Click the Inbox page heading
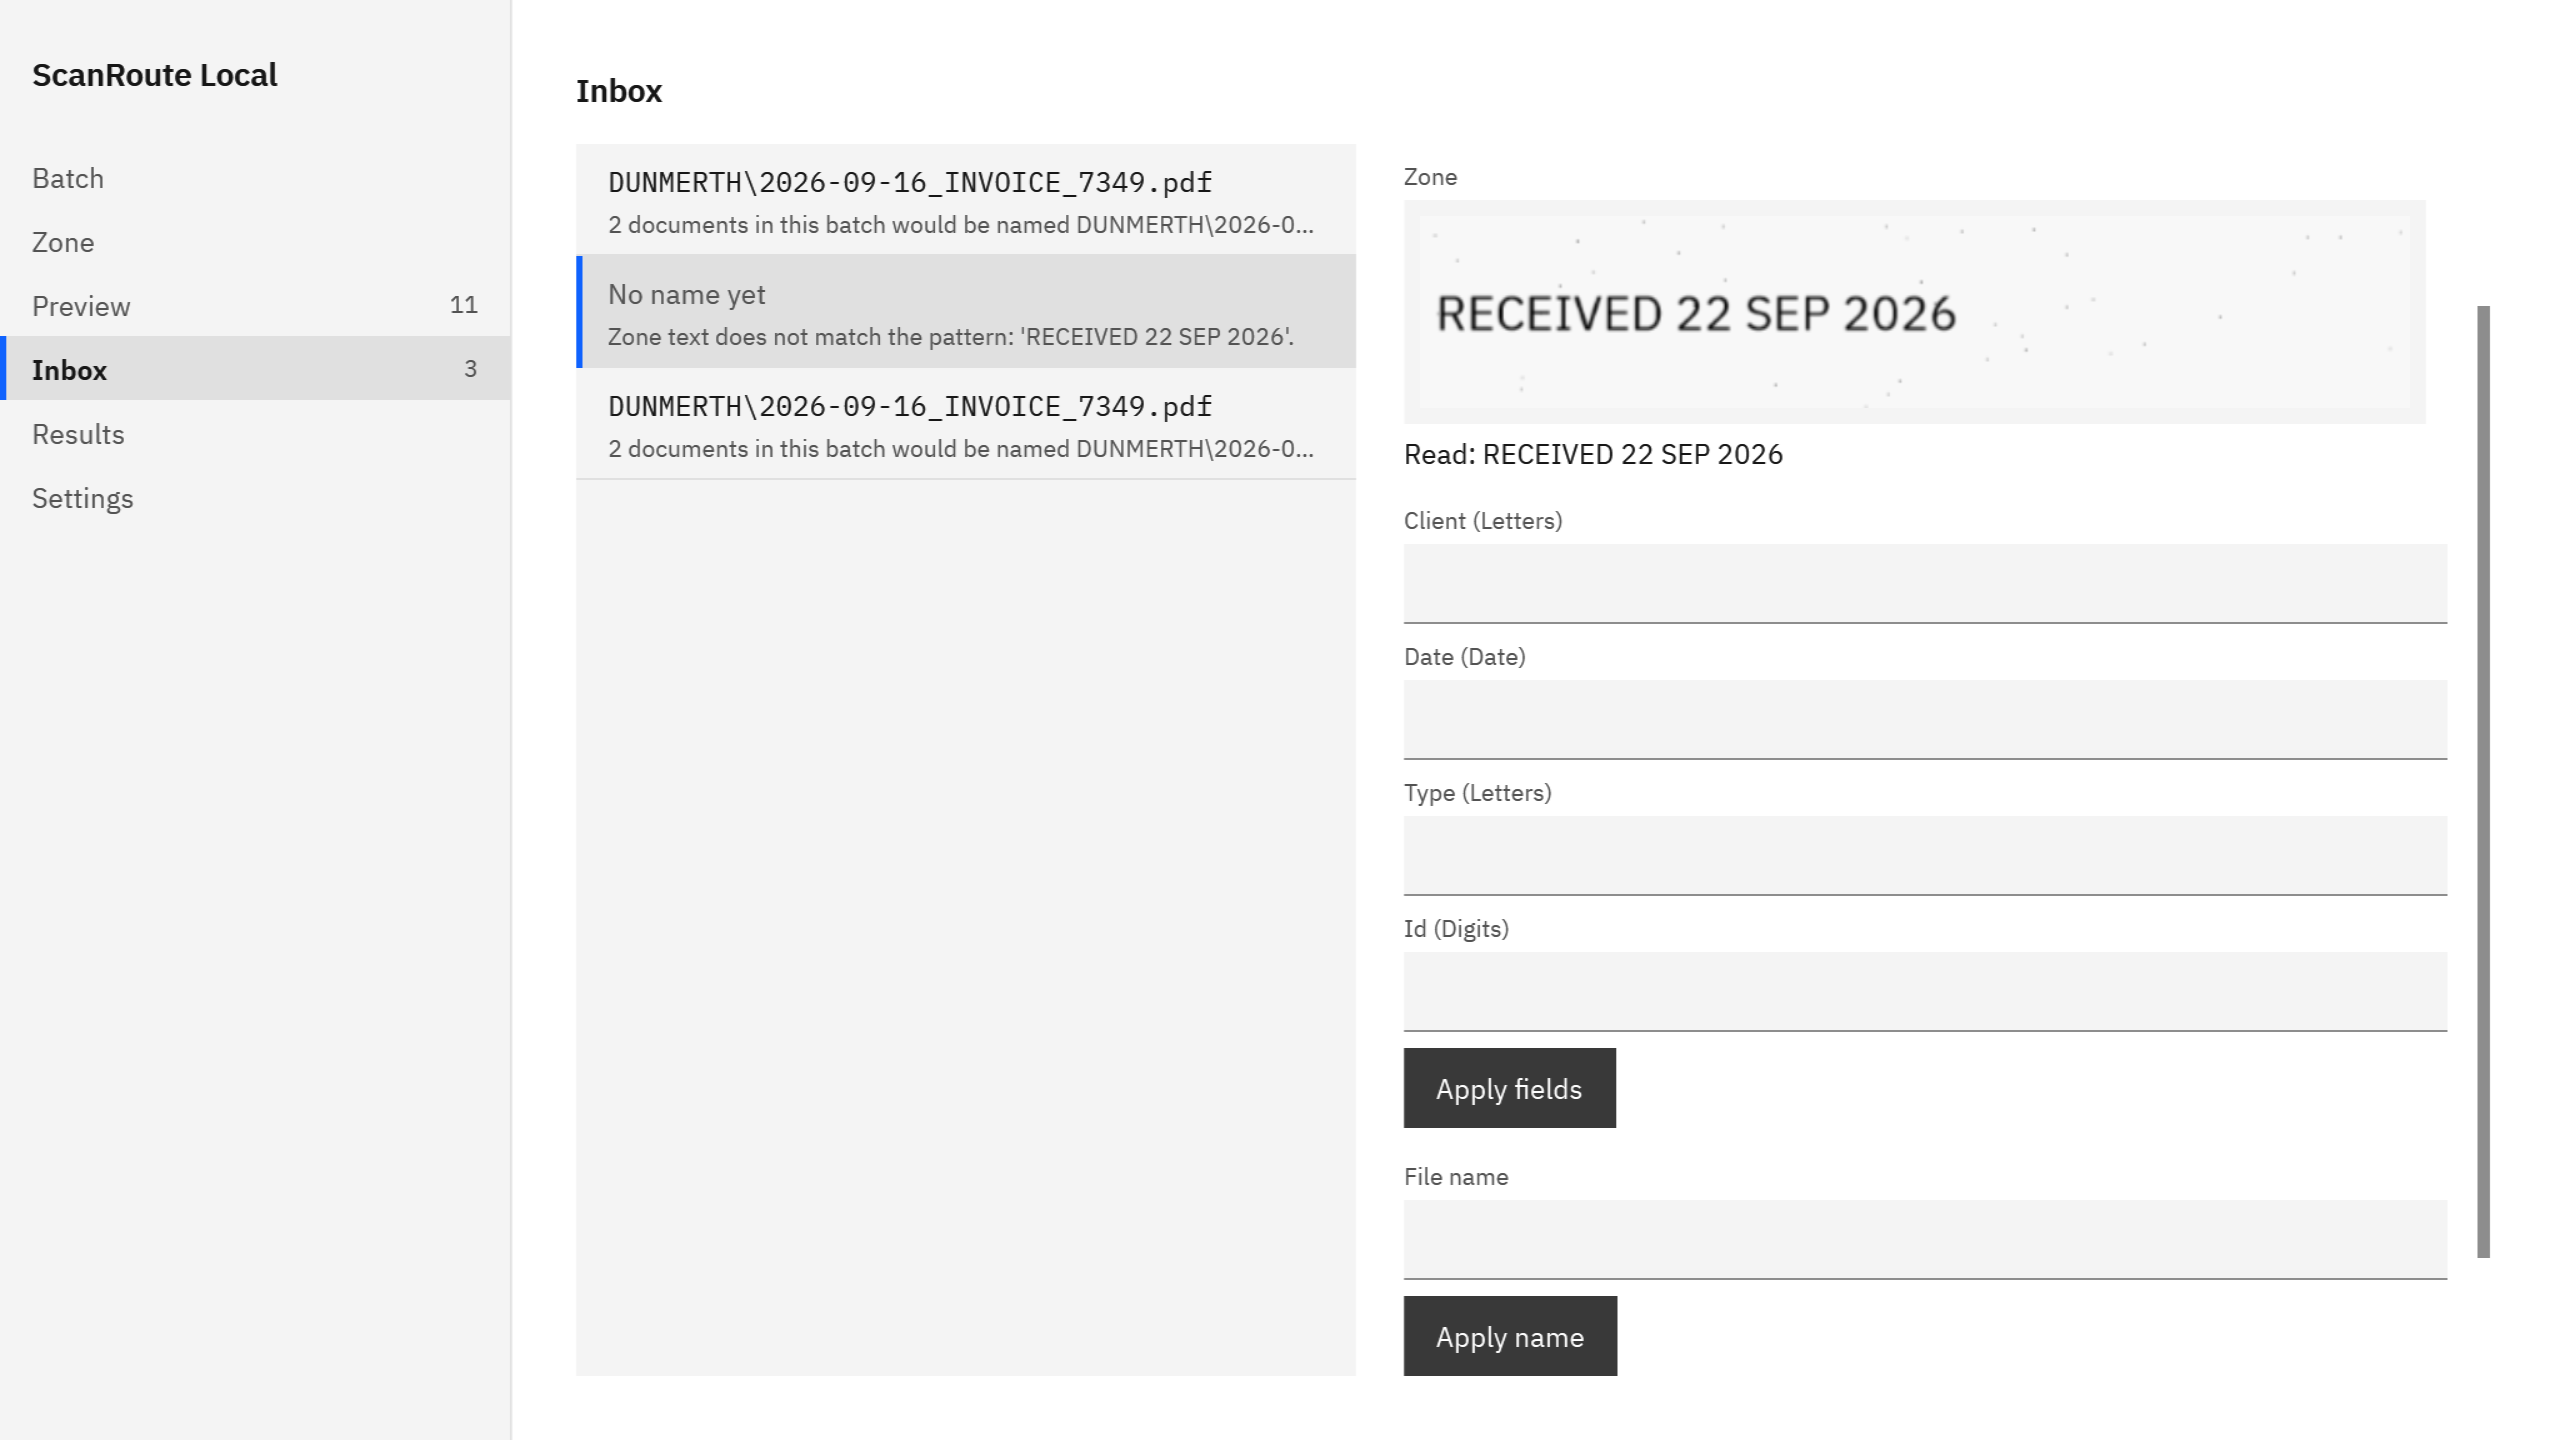The image size is (2560, 1440). (619, 91)
